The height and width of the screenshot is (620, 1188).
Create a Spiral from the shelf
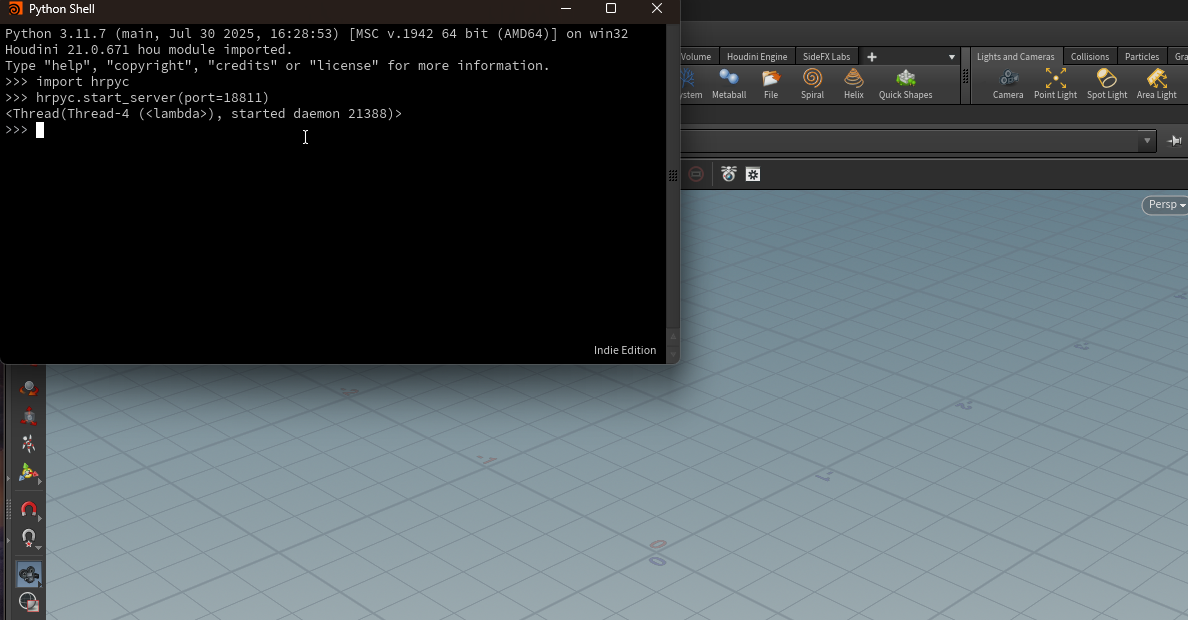(812, 84)
